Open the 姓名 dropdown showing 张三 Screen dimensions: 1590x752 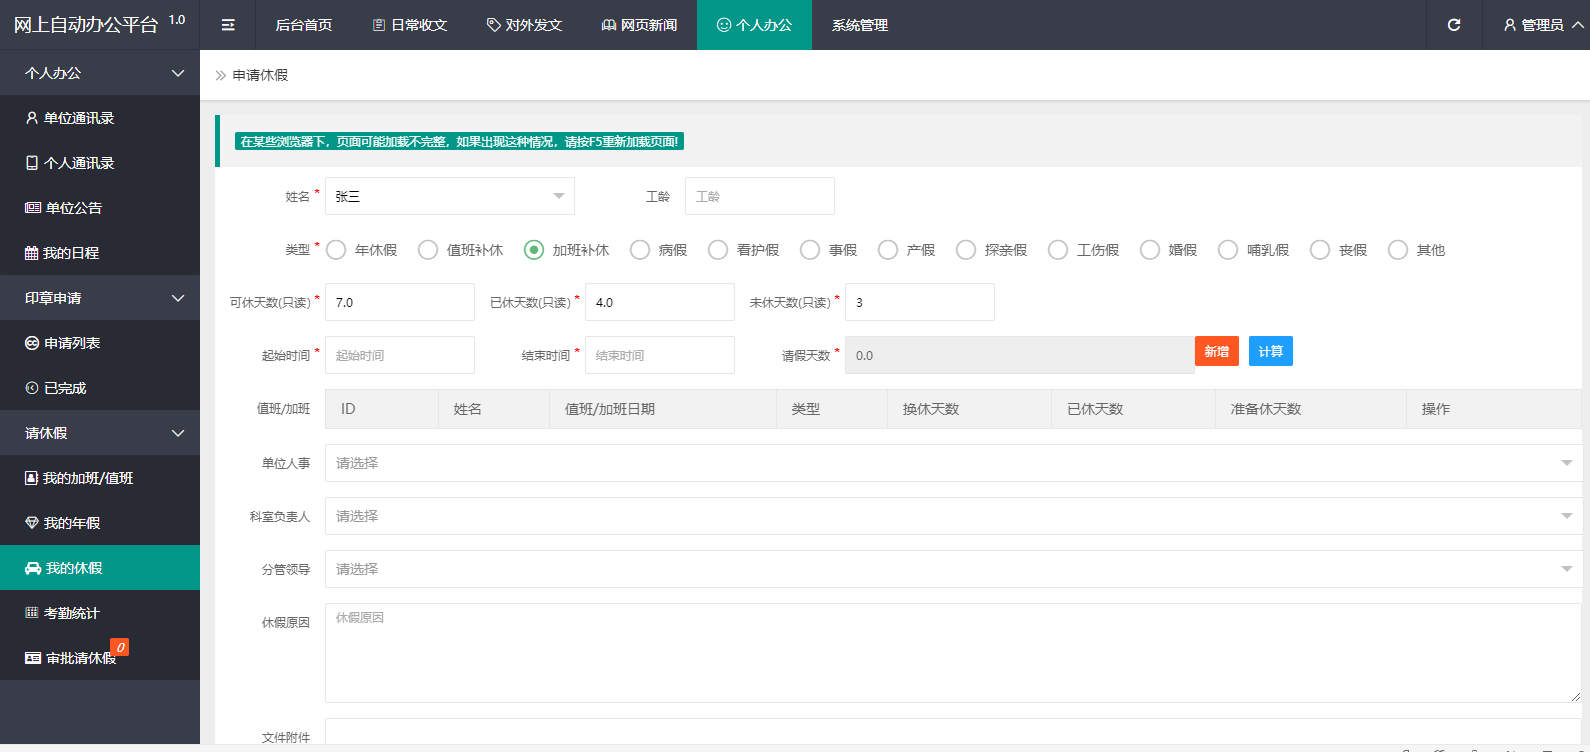(449, 196)
